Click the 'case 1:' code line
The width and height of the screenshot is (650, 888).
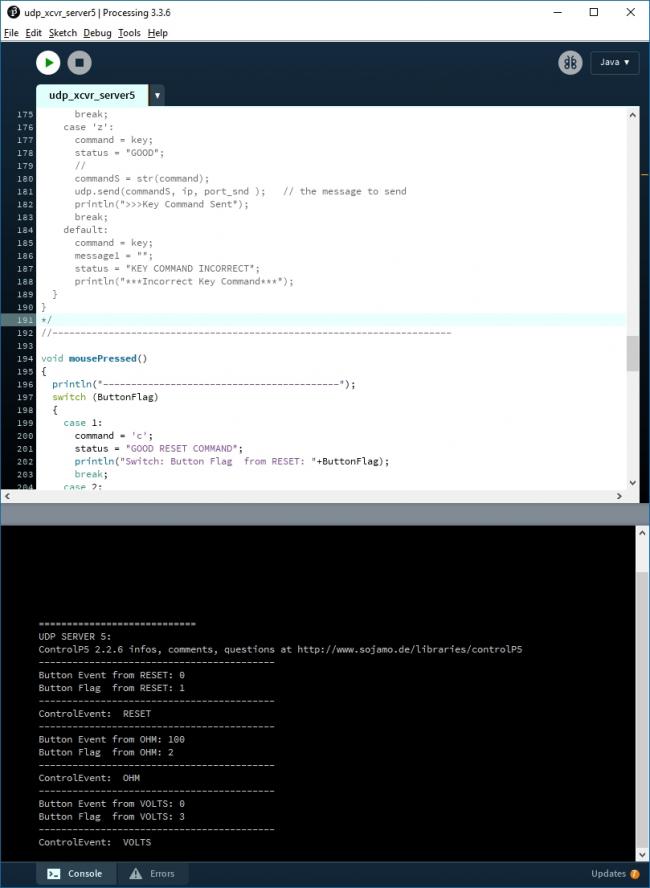tap(83, 423)
